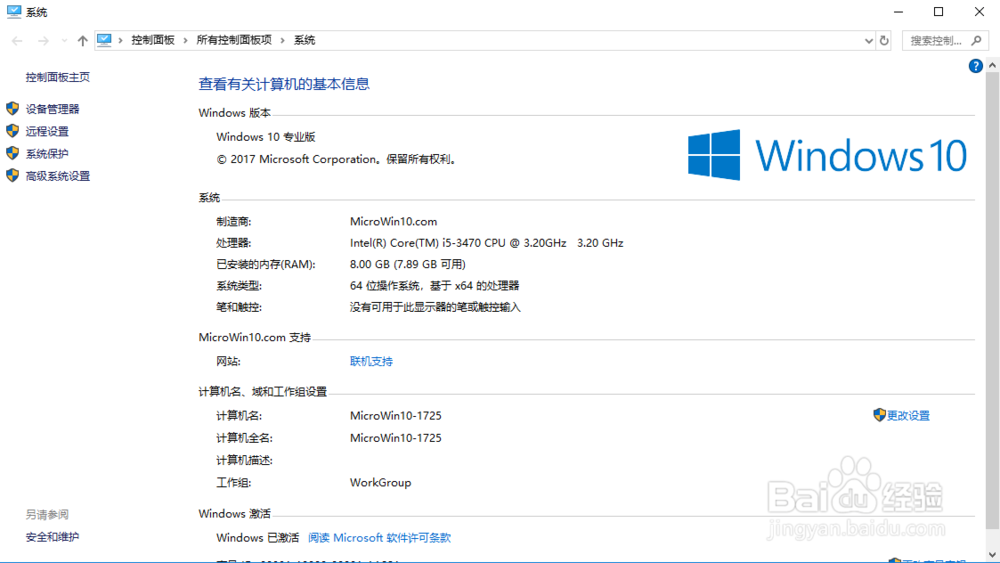Select 控制面板 in the address breadcrumb
This screenshot has width=1000, height=563.
click(153, 40)
